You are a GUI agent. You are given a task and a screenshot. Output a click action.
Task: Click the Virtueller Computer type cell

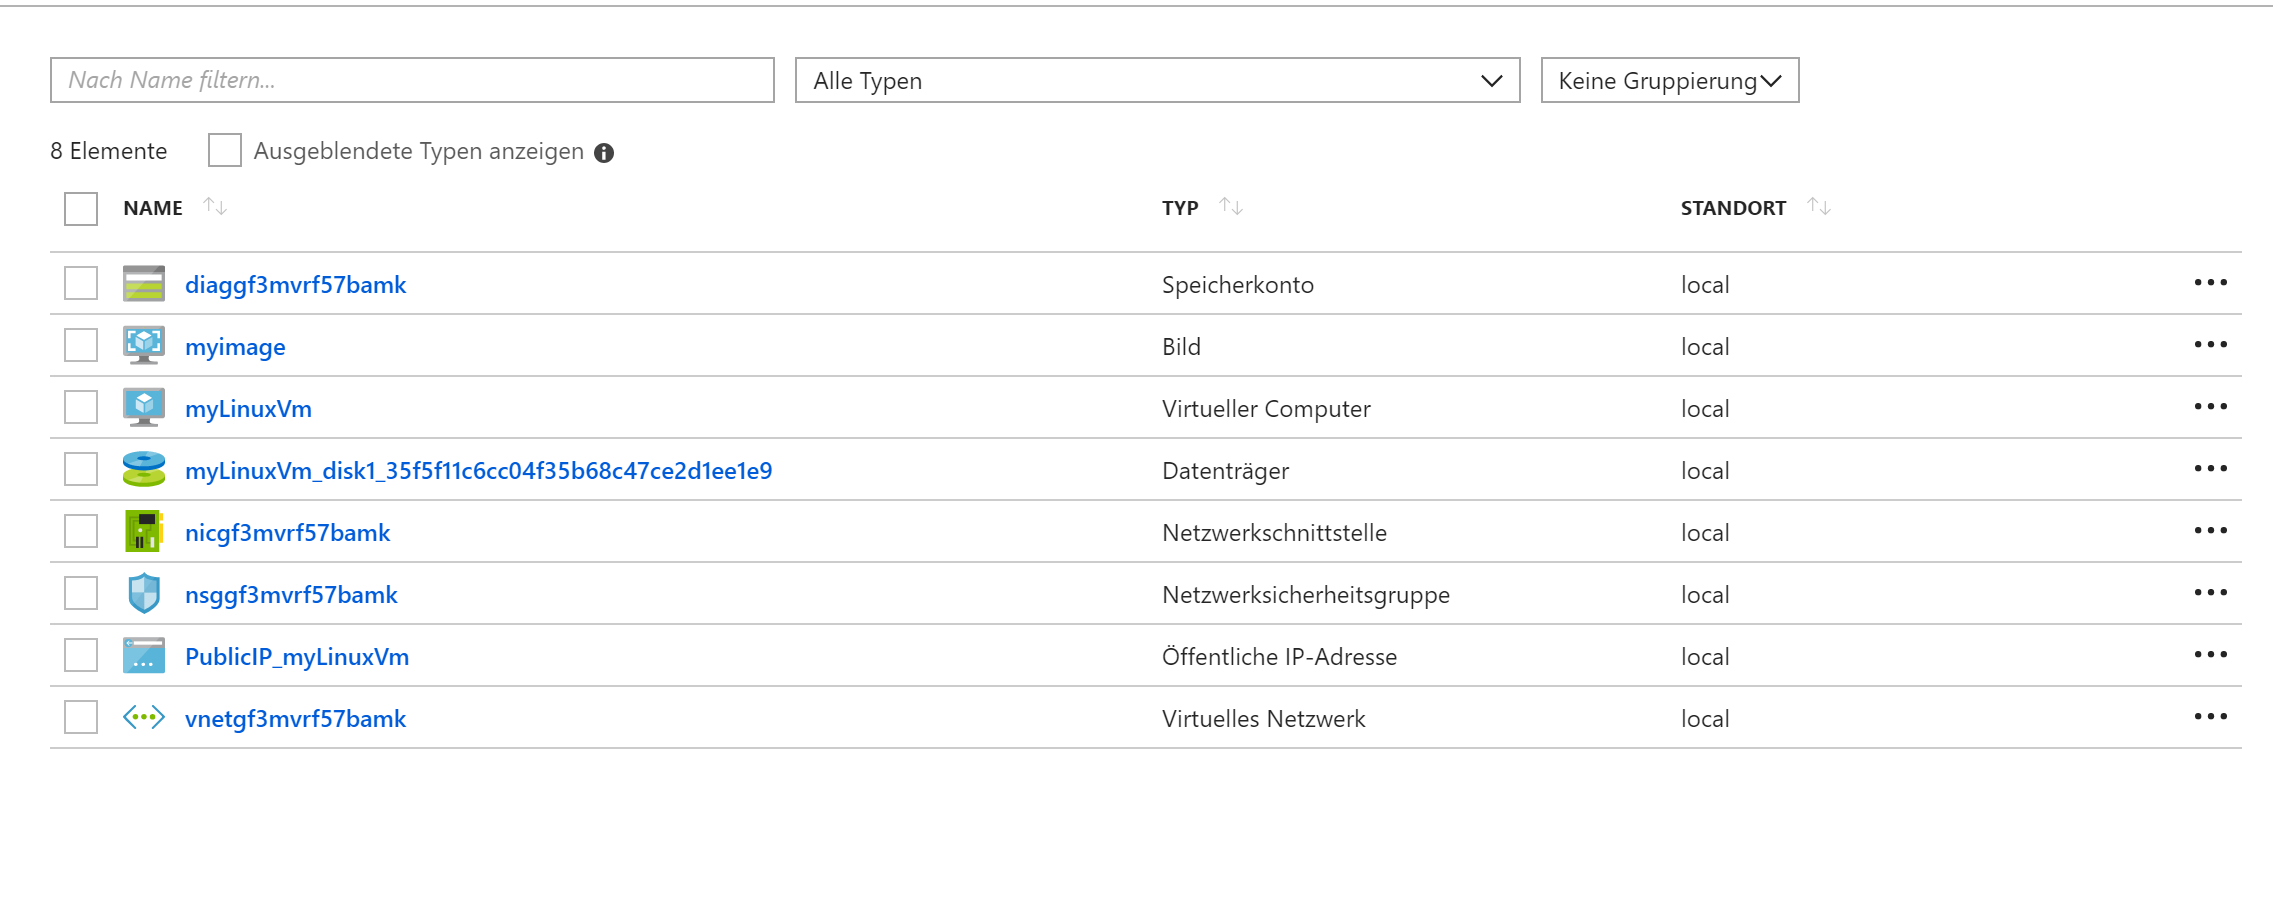click(x=1266, y=409)
